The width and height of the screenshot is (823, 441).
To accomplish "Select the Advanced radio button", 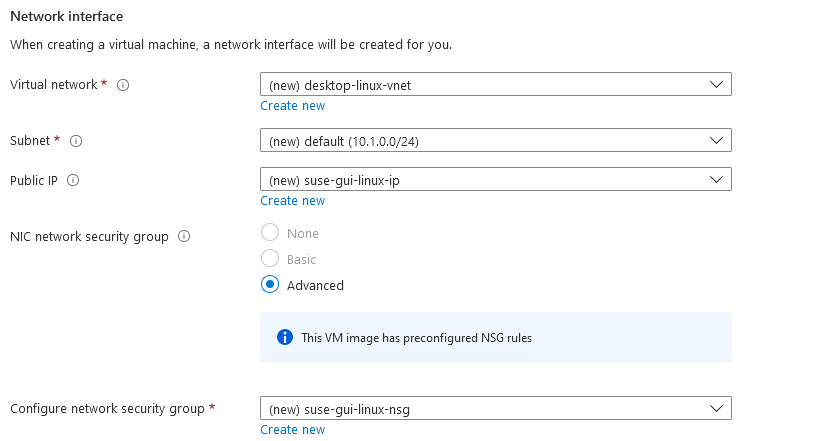I will 270,285.
